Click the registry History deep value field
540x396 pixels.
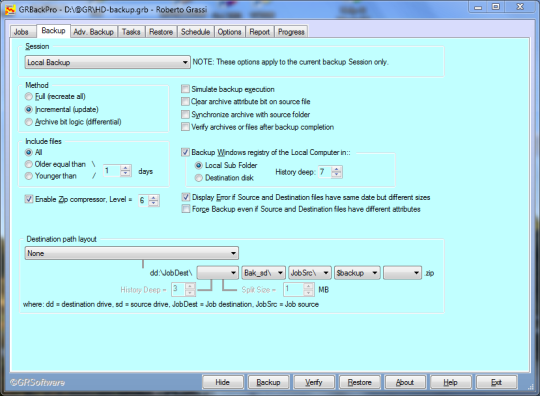coord(325,172)
